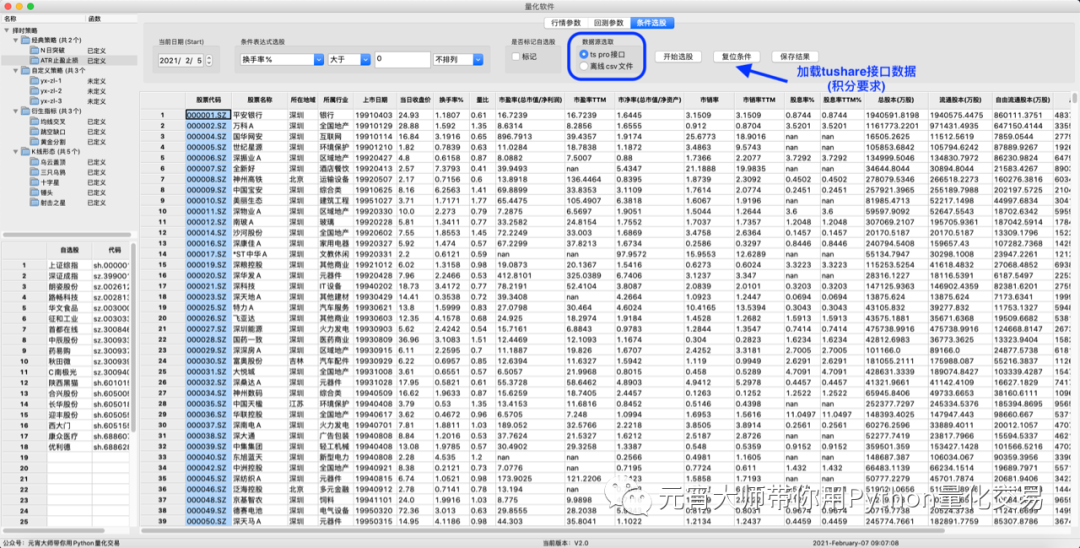Image resolution: width=1080 pixels, height=548 pixels.
Task: Collapse the K线形态 group triangle
Action: tap(16, 151)
